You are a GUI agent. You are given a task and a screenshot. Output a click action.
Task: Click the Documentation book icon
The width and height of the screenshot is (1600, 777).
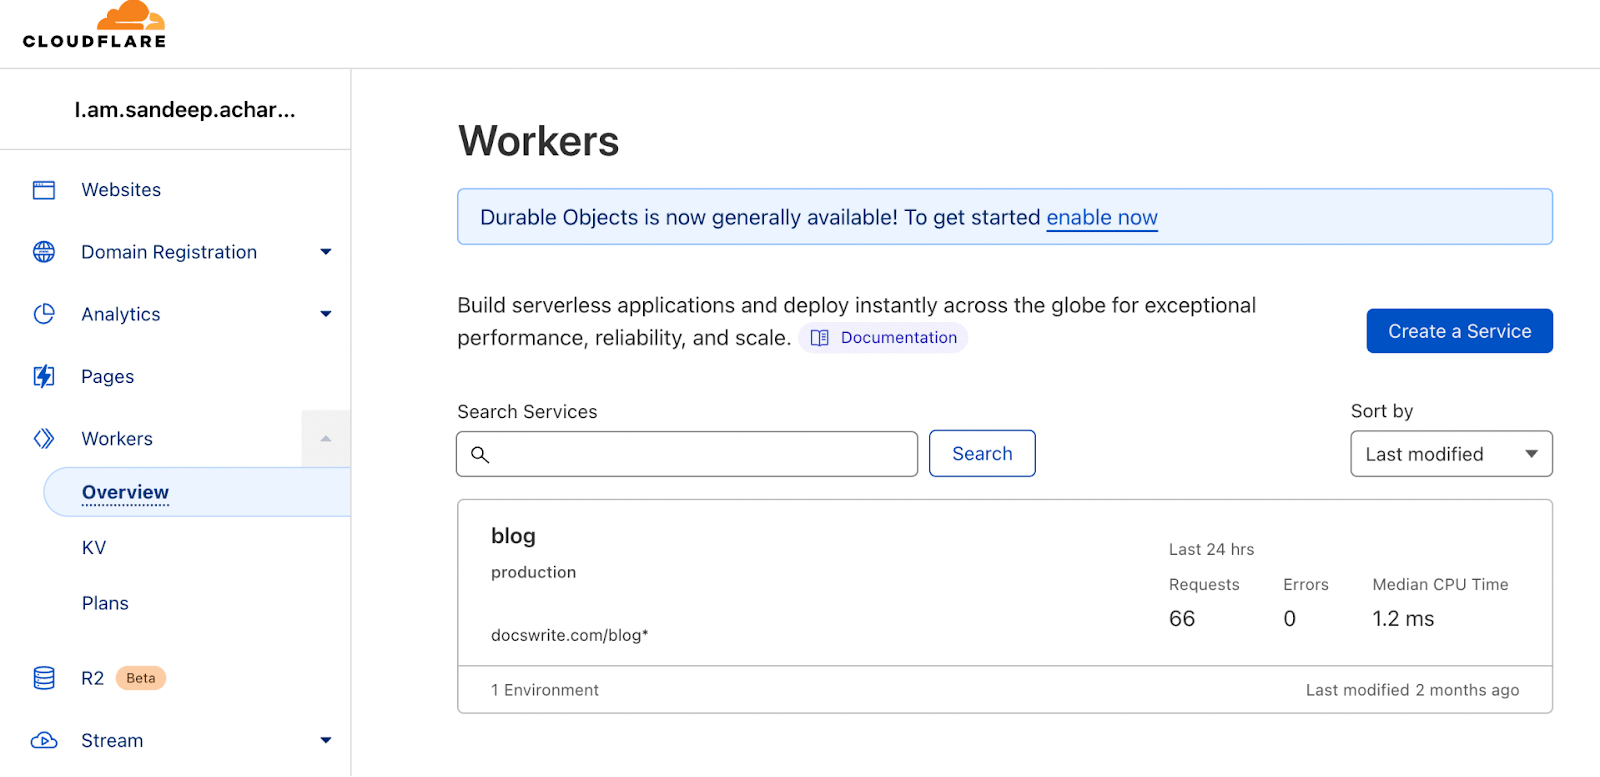[x=820, y=338]
